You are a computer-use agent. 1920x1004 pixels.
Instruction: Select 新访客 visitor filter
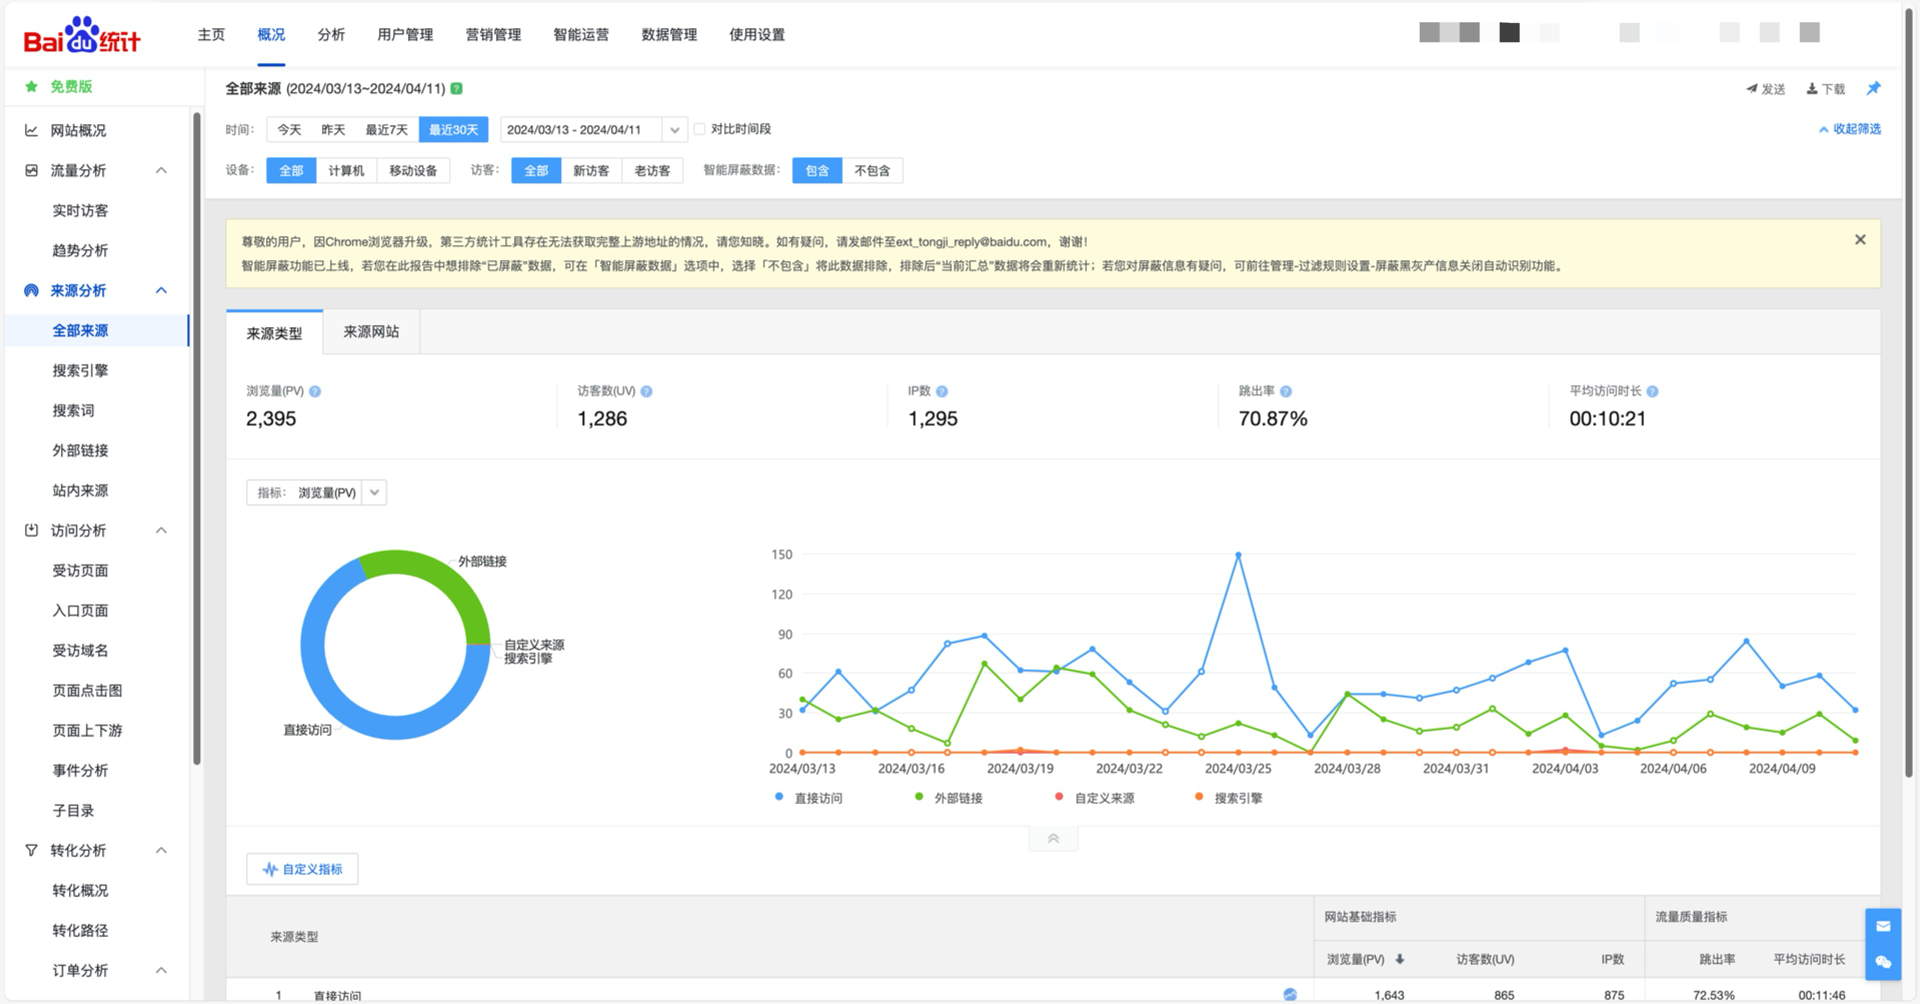point(591,171)
